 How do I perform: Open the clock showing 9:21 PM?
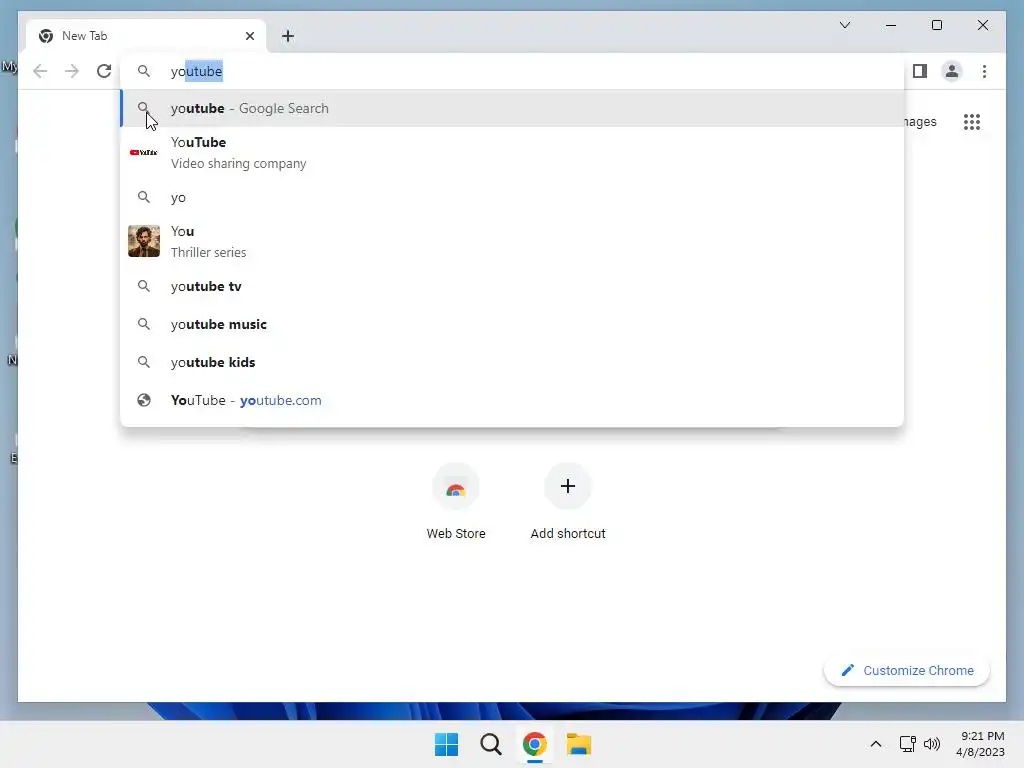coord(980,744)
